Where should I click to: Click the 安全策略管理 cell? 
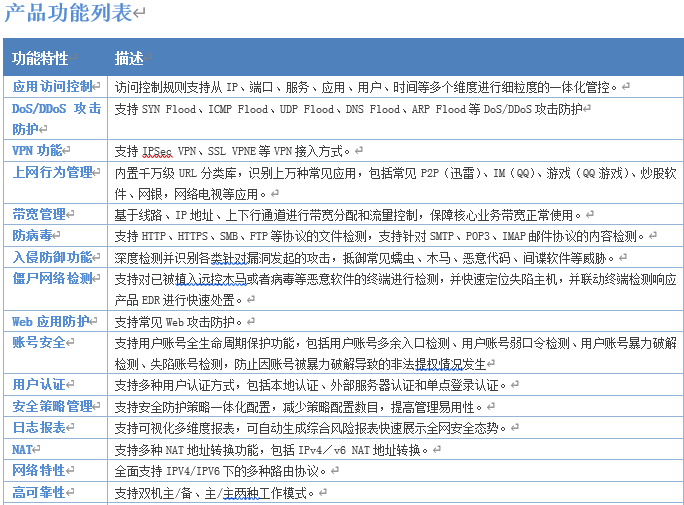(55, 406)
